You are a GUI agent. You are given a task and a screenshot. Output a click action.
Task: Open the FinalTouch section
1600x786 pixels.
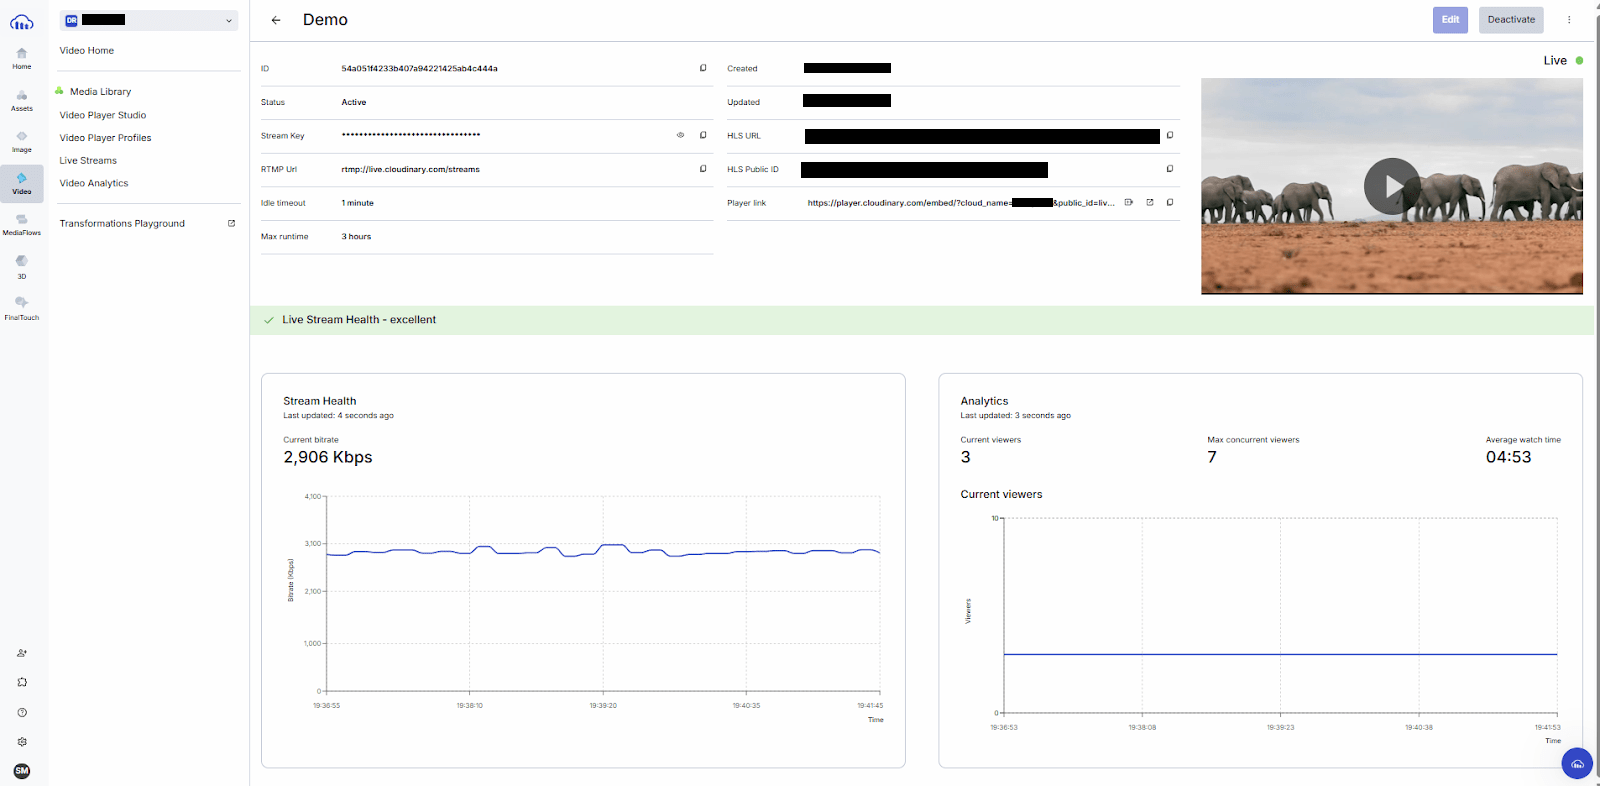[22, 307]
